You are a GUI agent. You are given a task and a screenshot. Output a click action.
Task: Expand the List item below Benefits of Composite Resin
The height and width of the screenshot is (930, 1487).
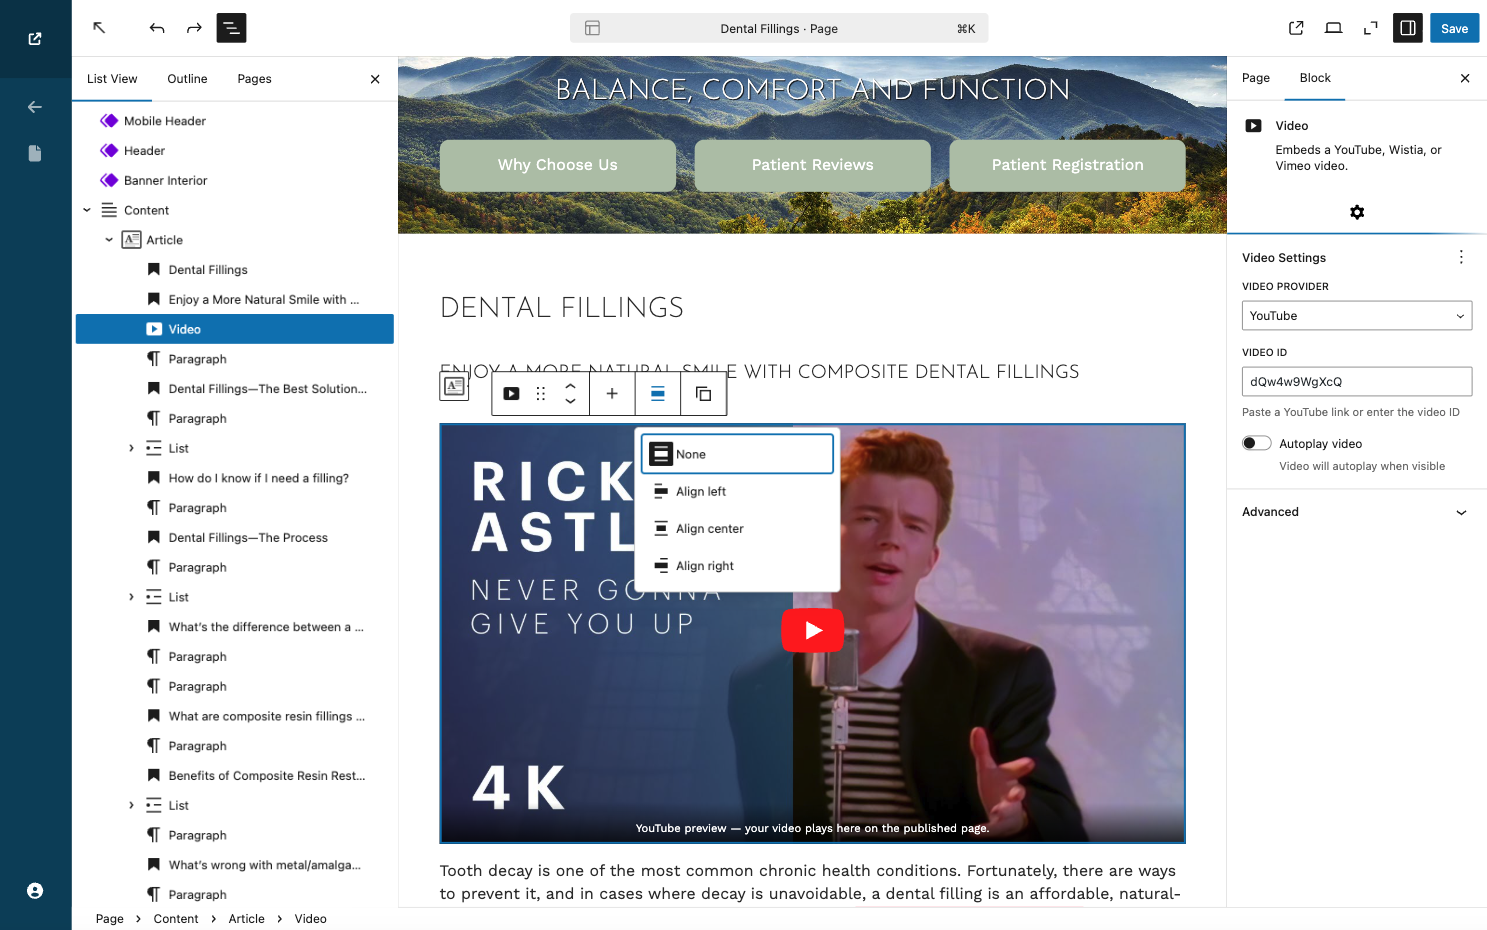click(131, 805)
